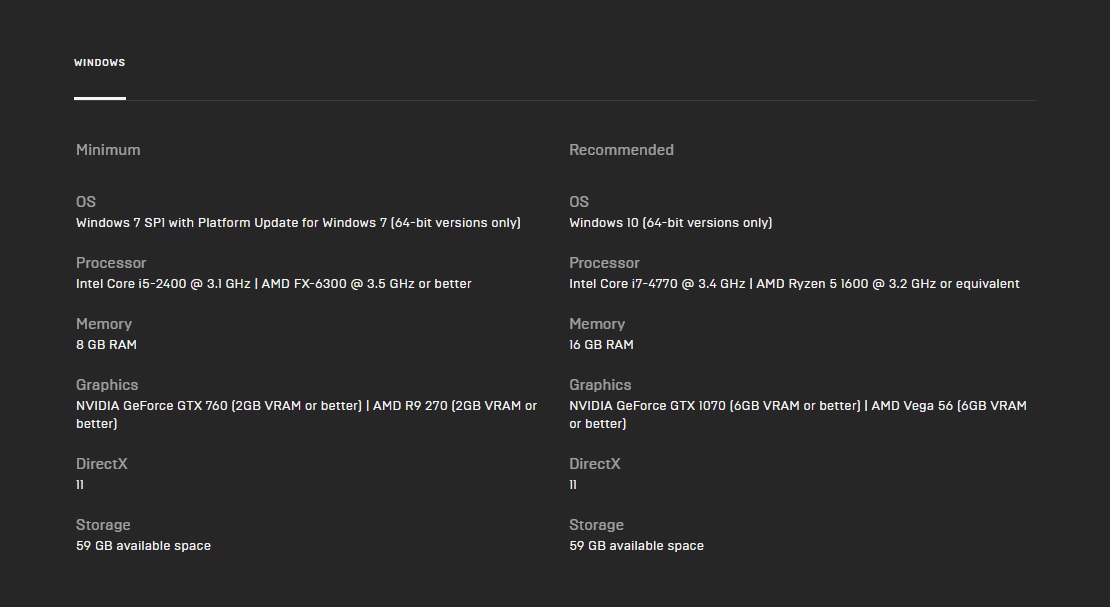Click the Storage label under Minimum
This screenshot has width=1110, height=607.
point(103,525)
